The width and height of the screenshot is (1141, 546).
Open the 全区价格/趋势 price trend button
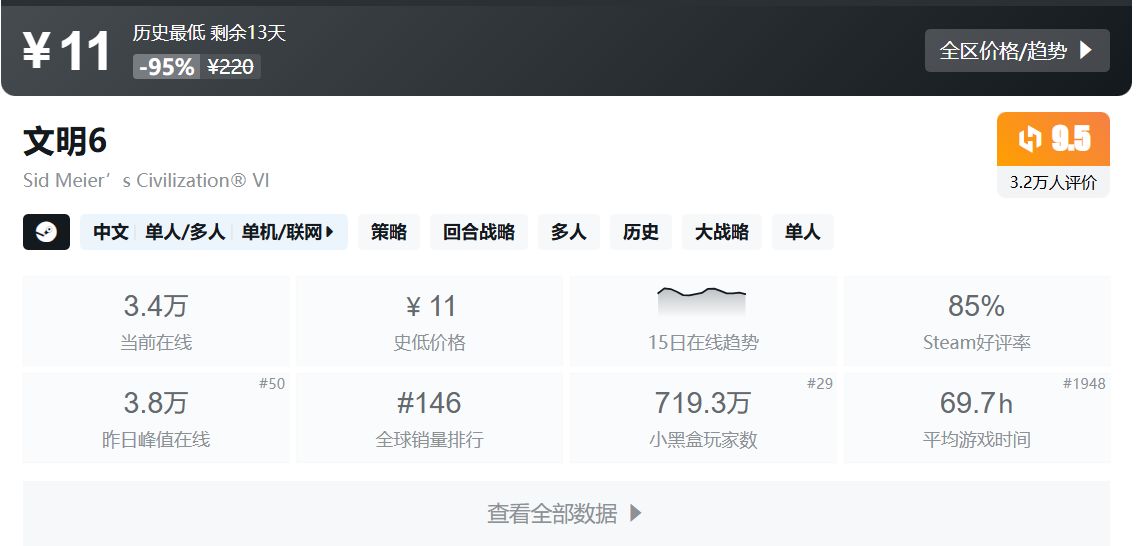1017,50
